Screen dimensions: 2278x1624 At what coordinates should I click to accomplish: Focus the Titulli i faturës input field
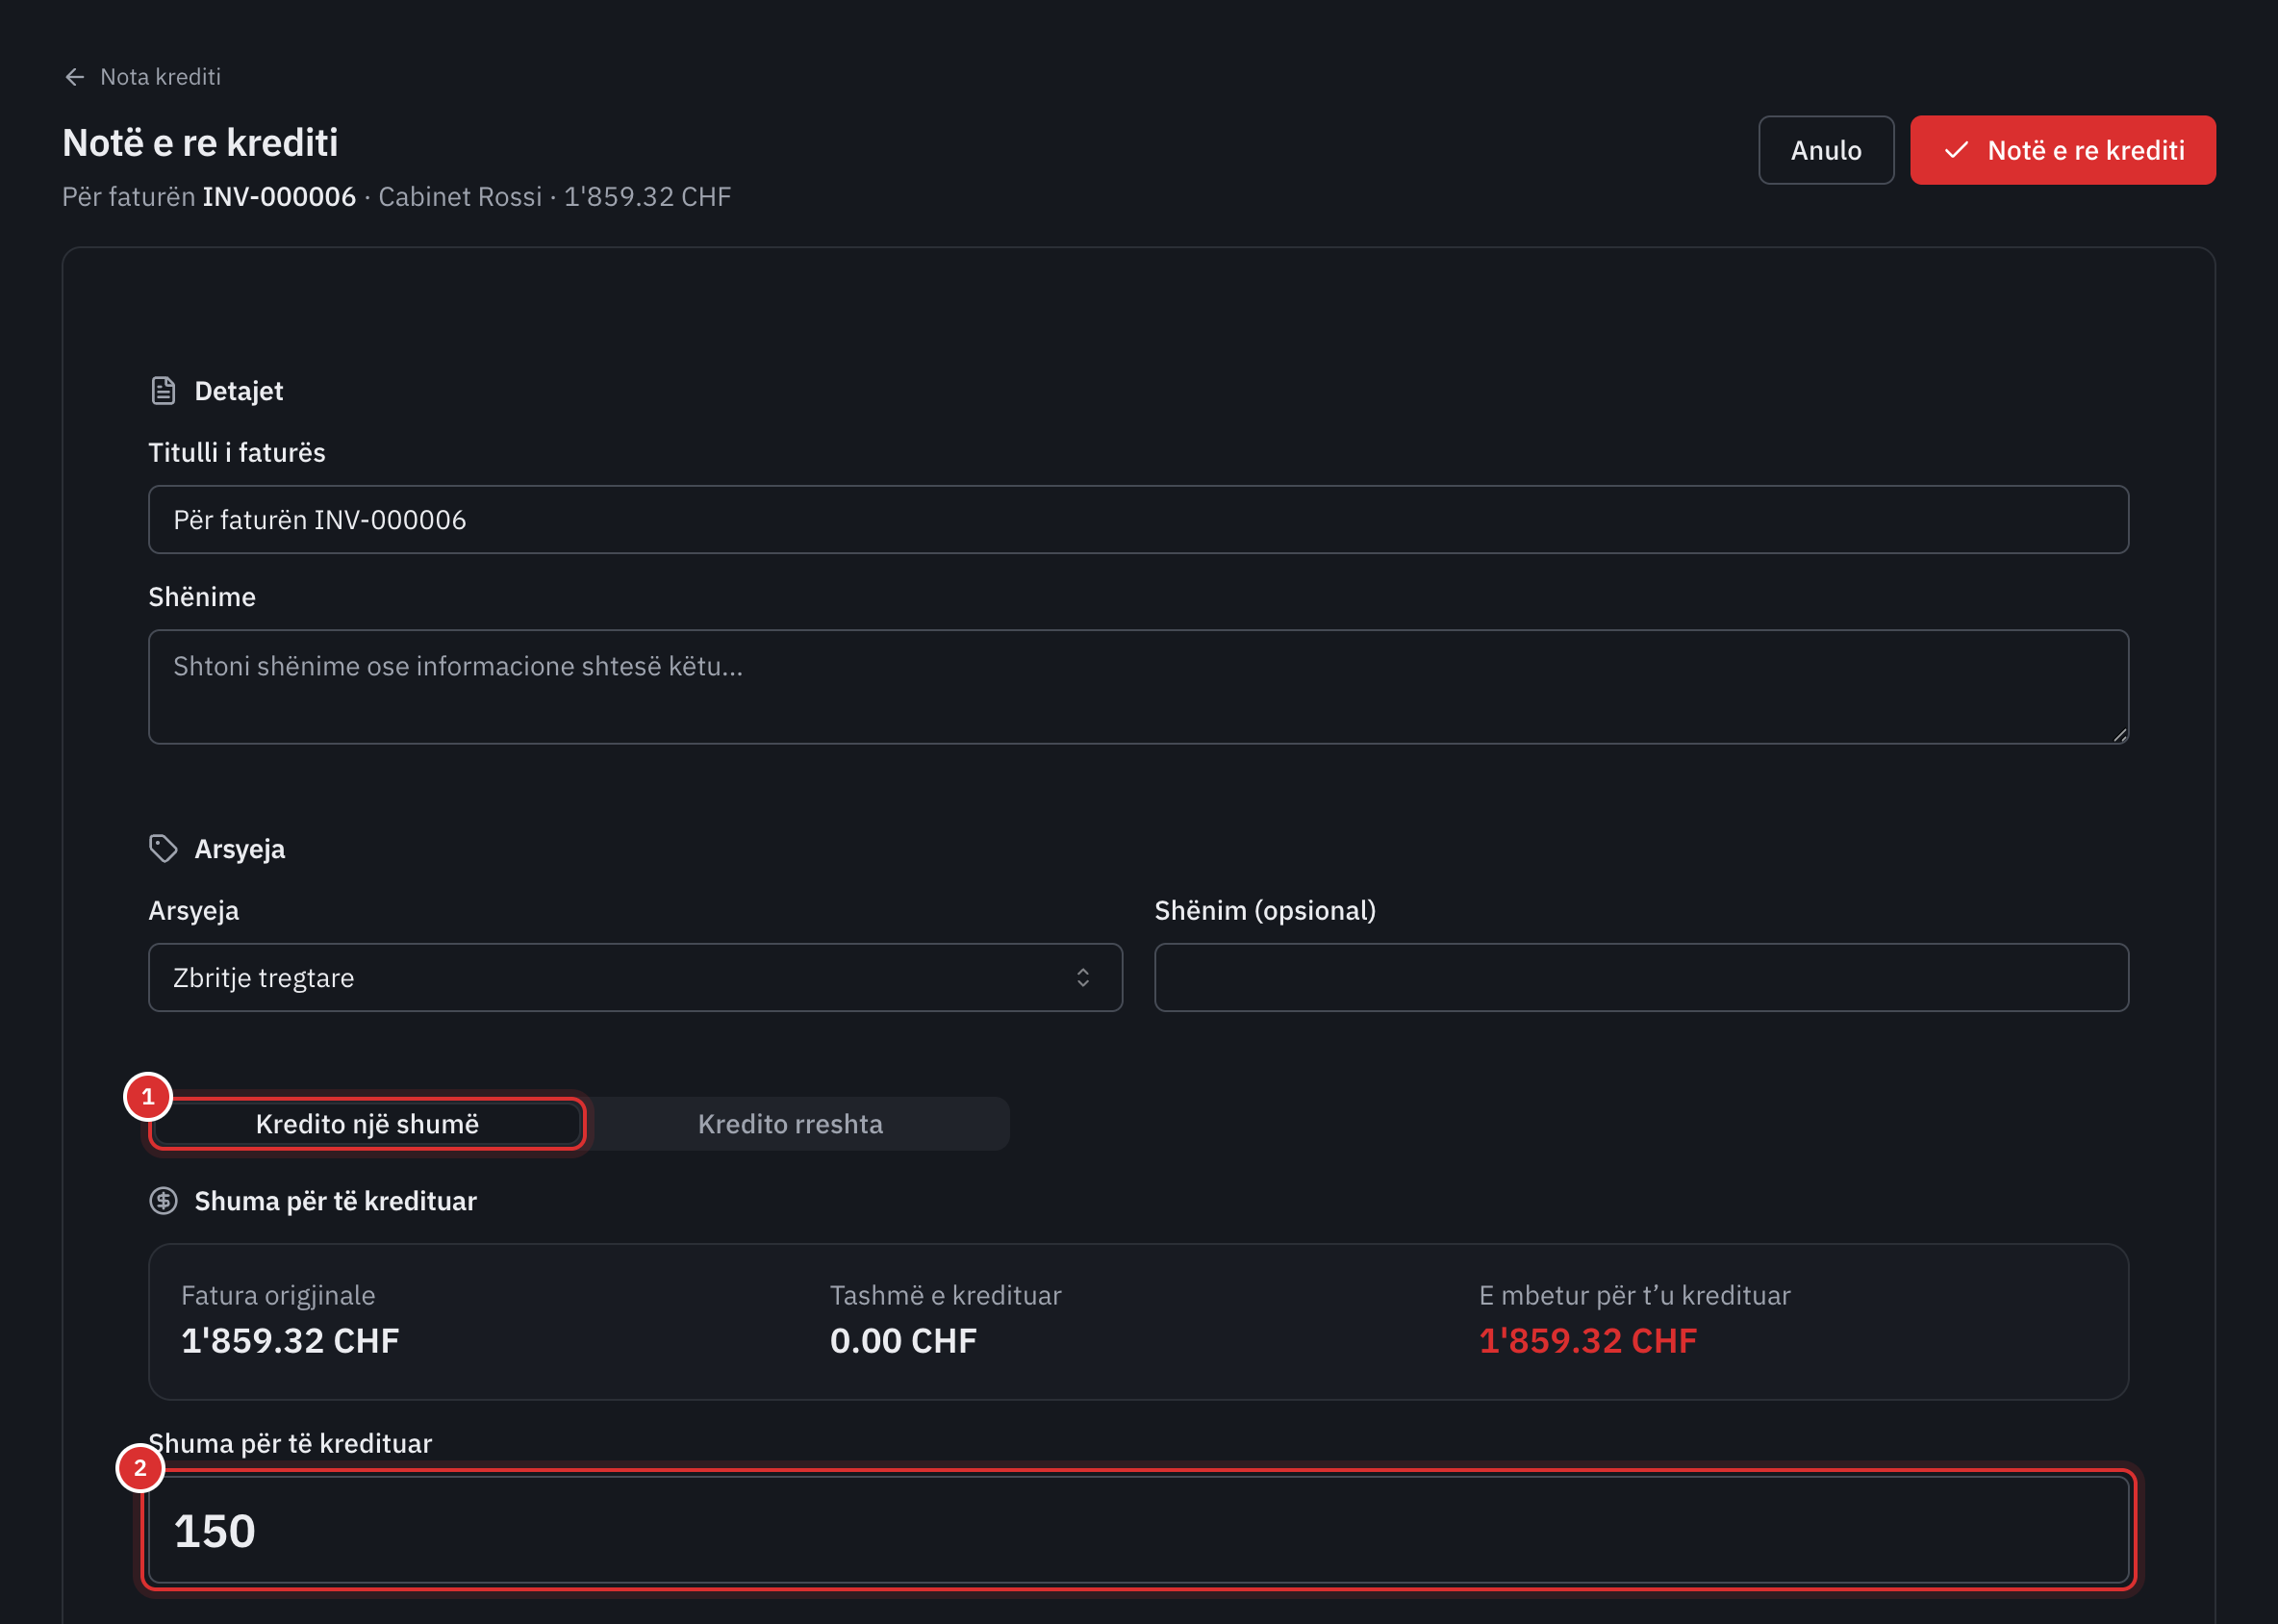(1138, 520)
